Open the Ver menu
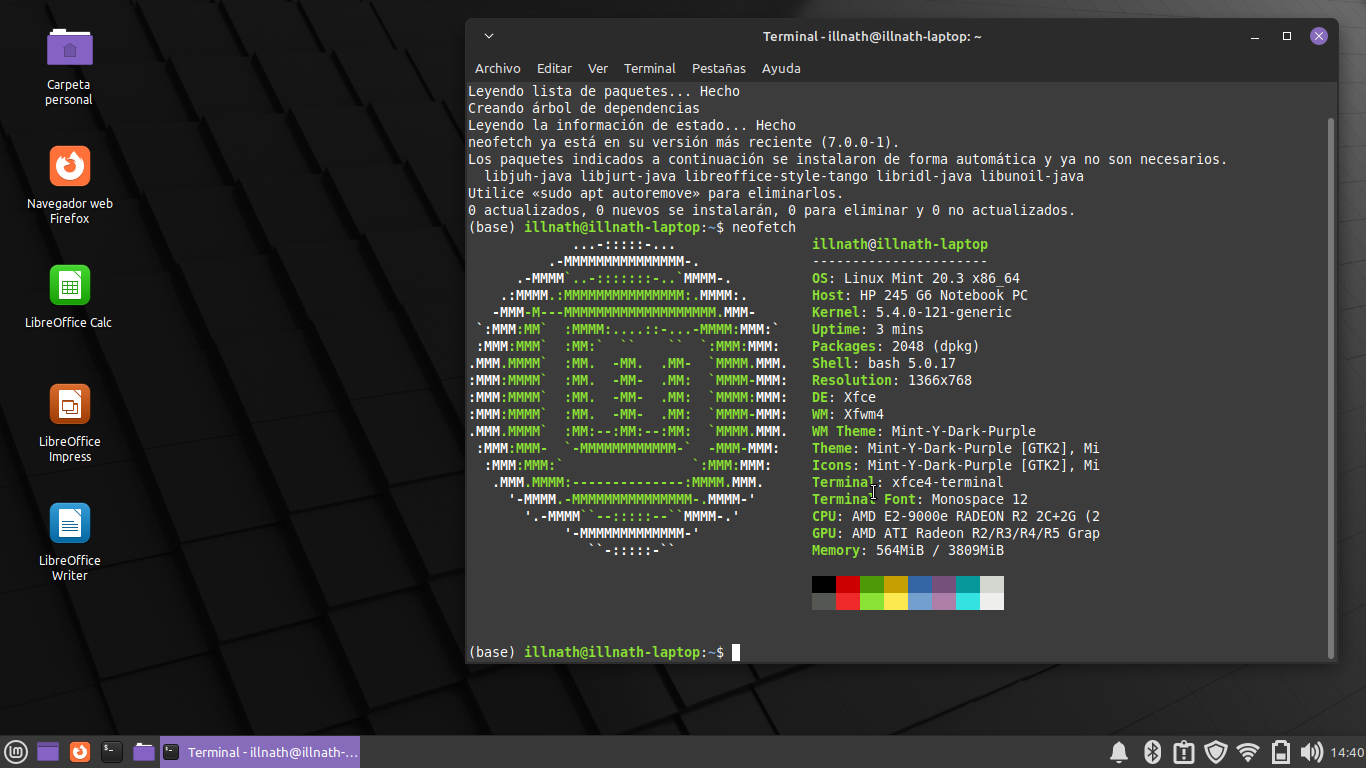Screen dimensions: 1366x768 598,69
